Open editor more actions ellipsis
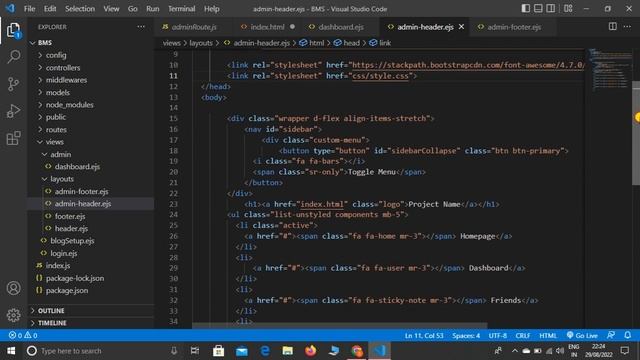 tap(627, 27)
